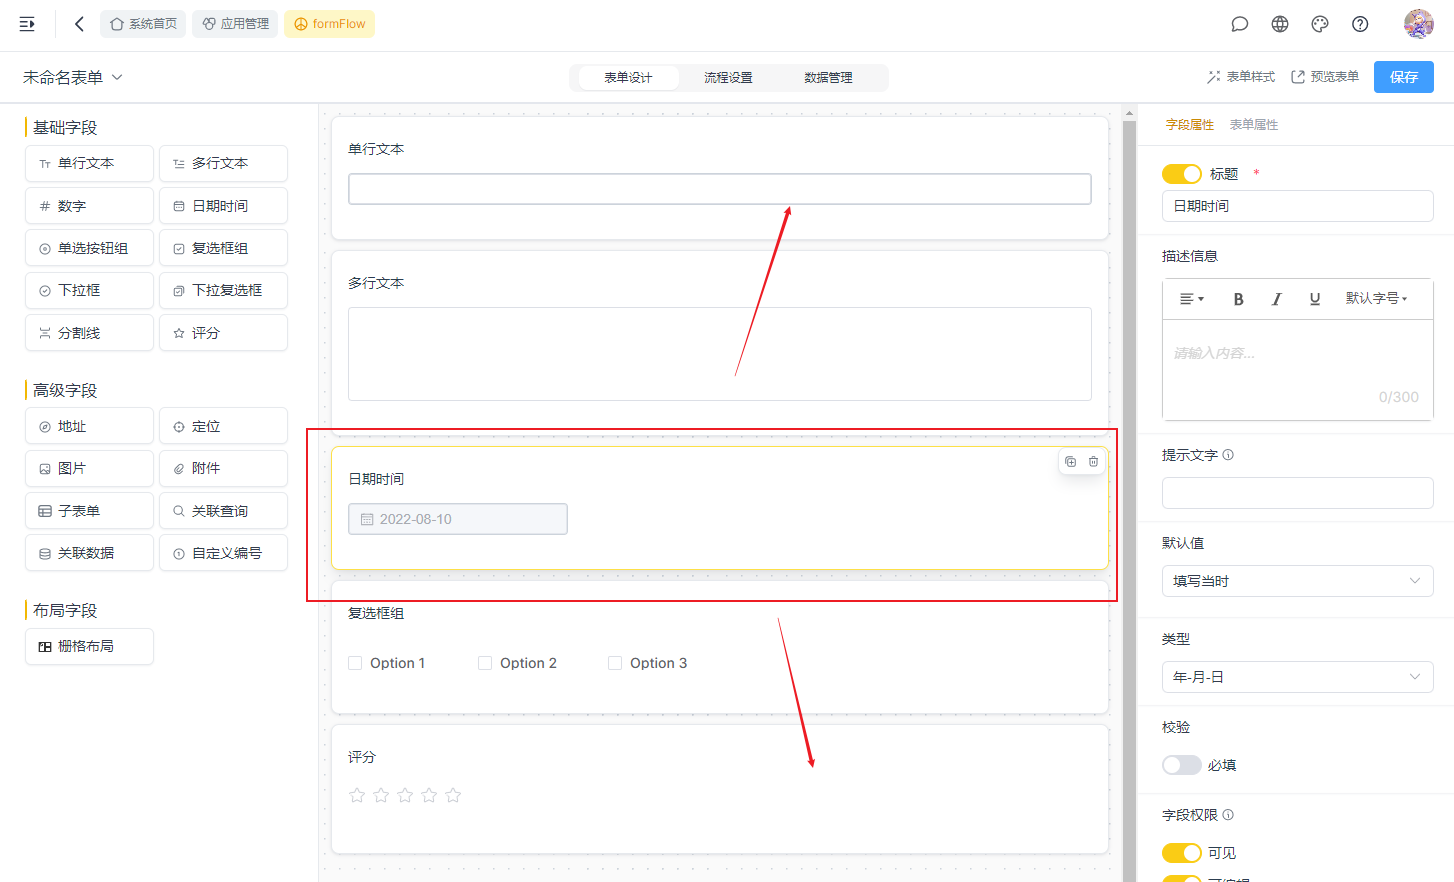This screenshot has height=882, width=1454.
Task: Add a 定位 field
Action: (x=223, y=426)
